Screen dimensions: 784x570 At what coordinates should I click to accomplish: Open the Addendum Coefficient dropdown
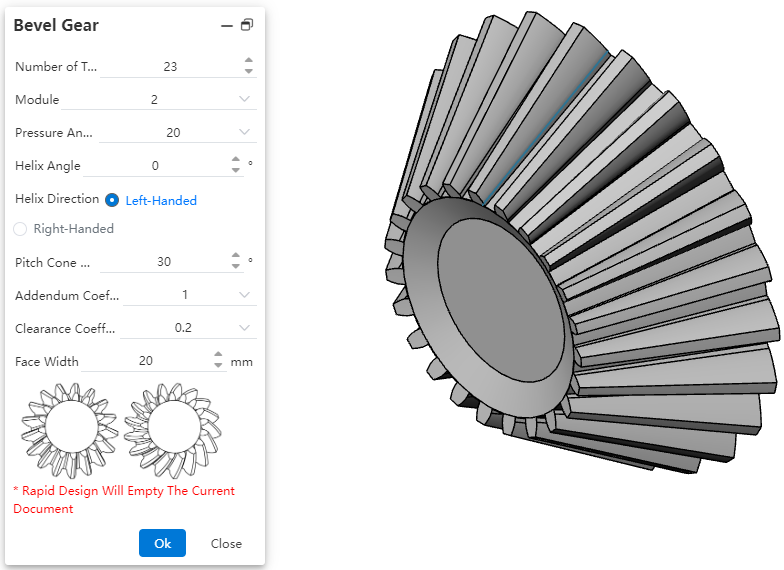tap(244, 295)
